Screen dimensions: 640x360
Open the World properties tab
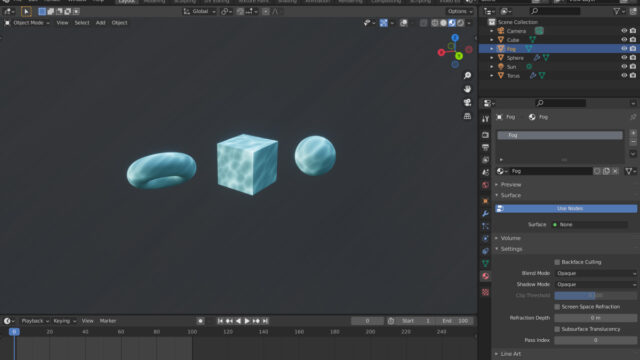[485, 185]
